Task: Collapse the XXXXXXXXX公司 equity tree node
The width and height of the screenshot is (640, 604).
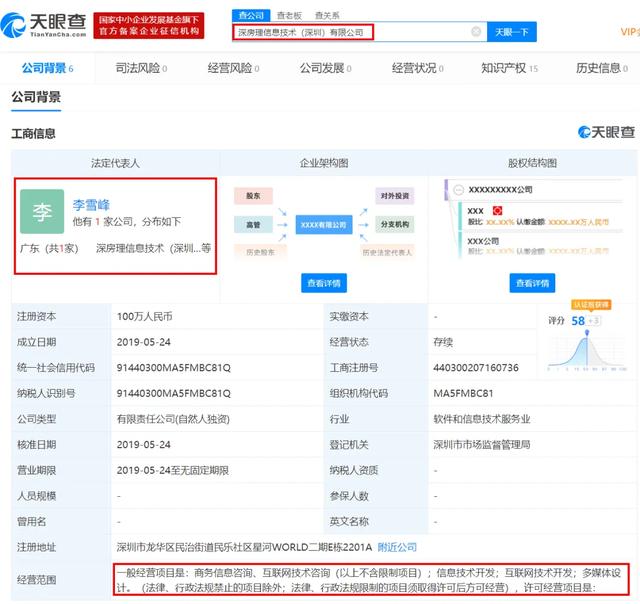Action: tap(459, 190)
